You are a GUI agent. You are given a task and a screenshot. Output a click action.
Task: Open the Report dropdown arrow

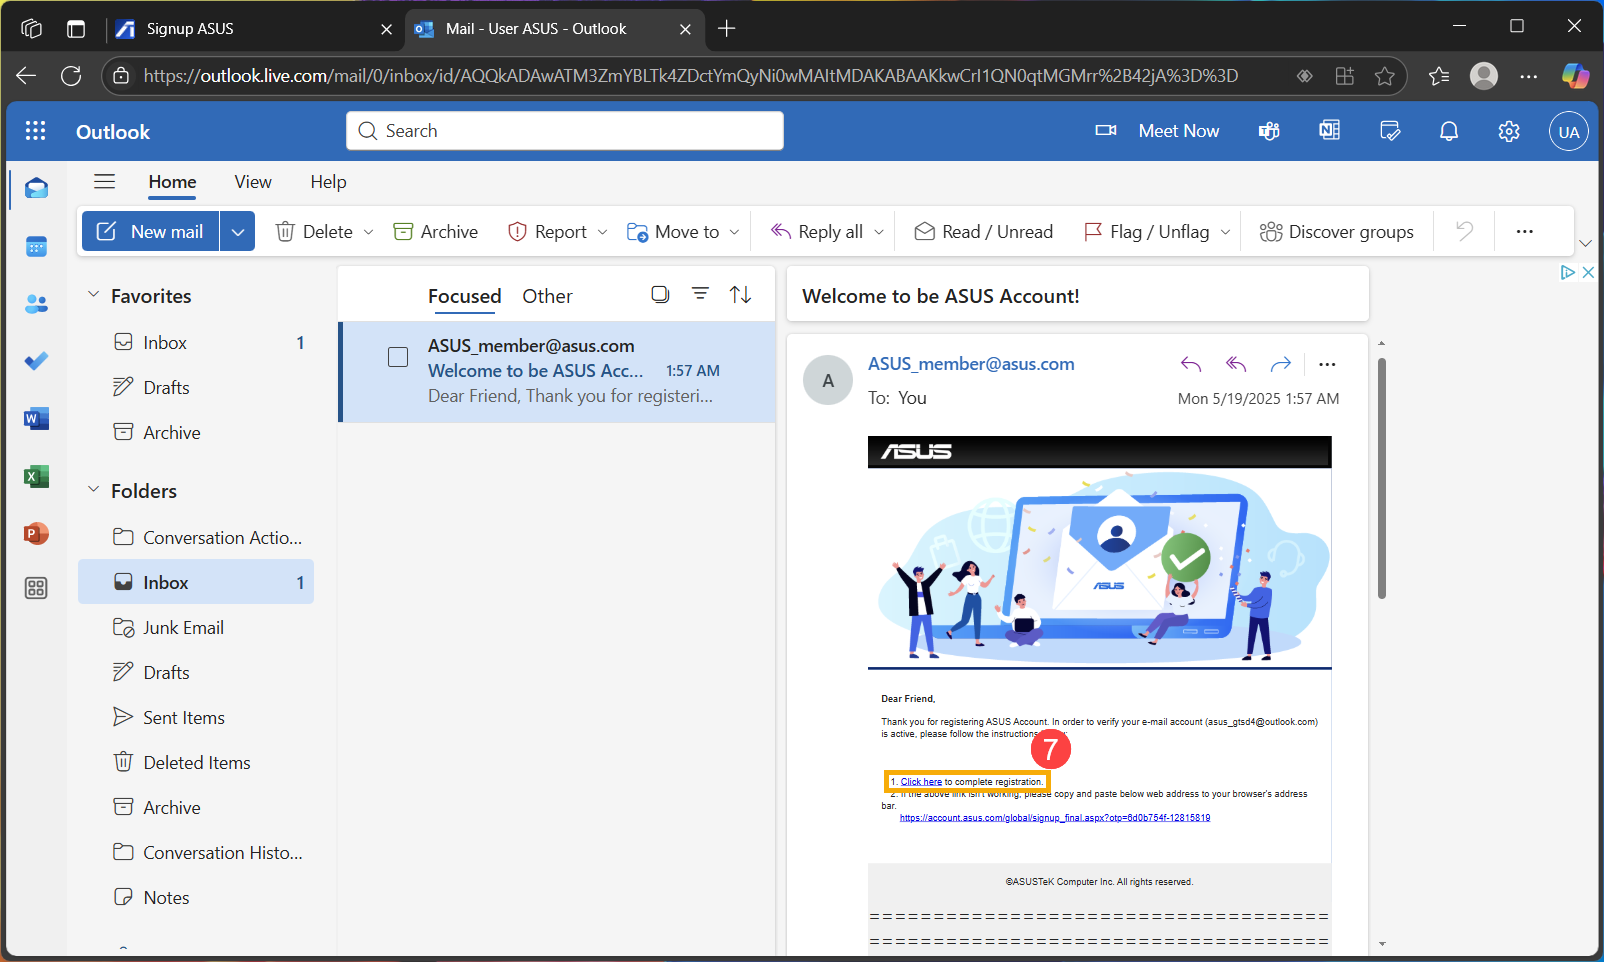tap(602, 232)
